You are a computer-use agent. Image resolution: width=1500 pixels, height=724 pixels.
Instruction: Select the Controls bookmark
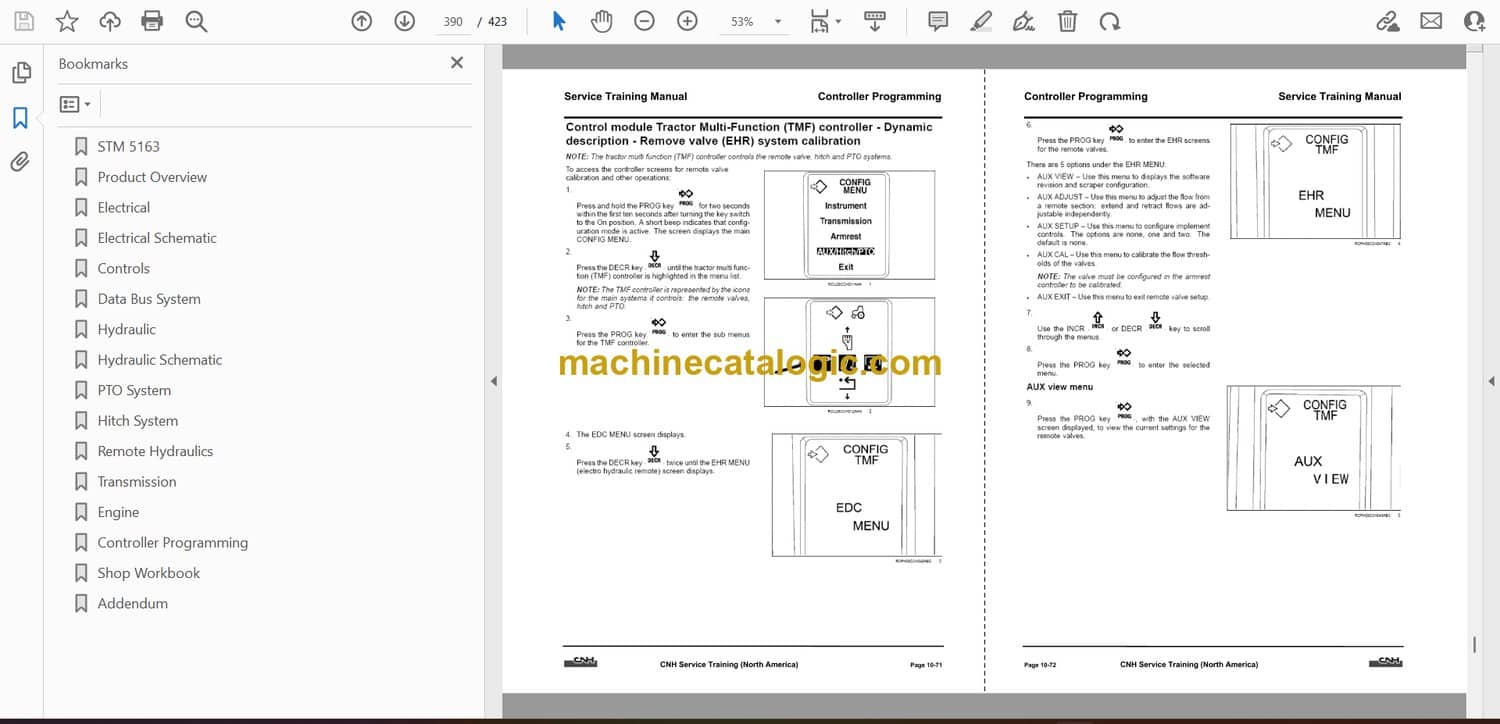pyautogui.click(x=124, y=269)
